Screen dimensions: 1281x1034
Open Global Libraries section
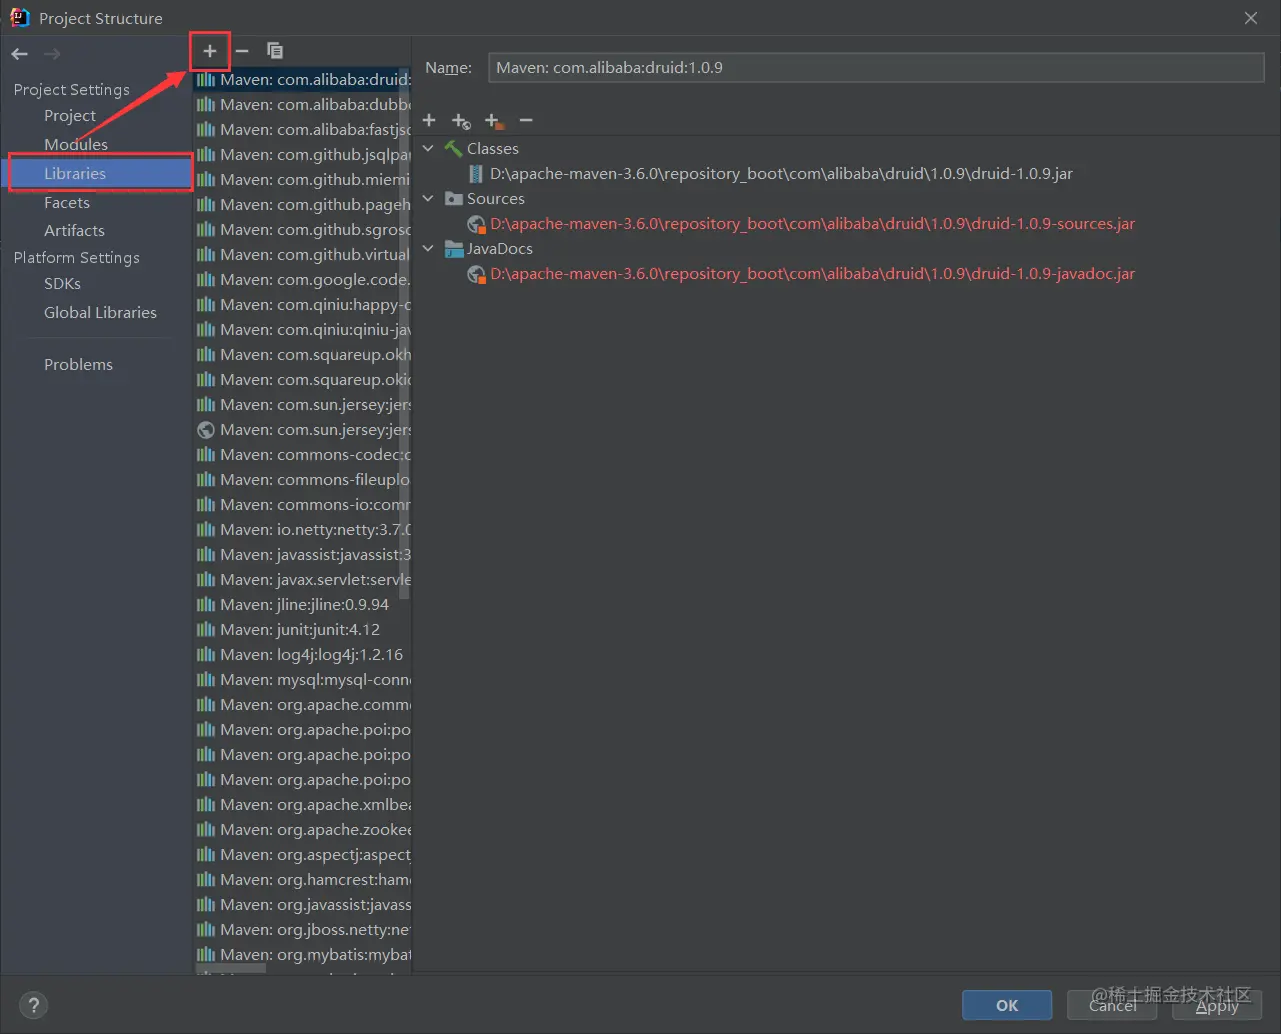tap(100, 312)
